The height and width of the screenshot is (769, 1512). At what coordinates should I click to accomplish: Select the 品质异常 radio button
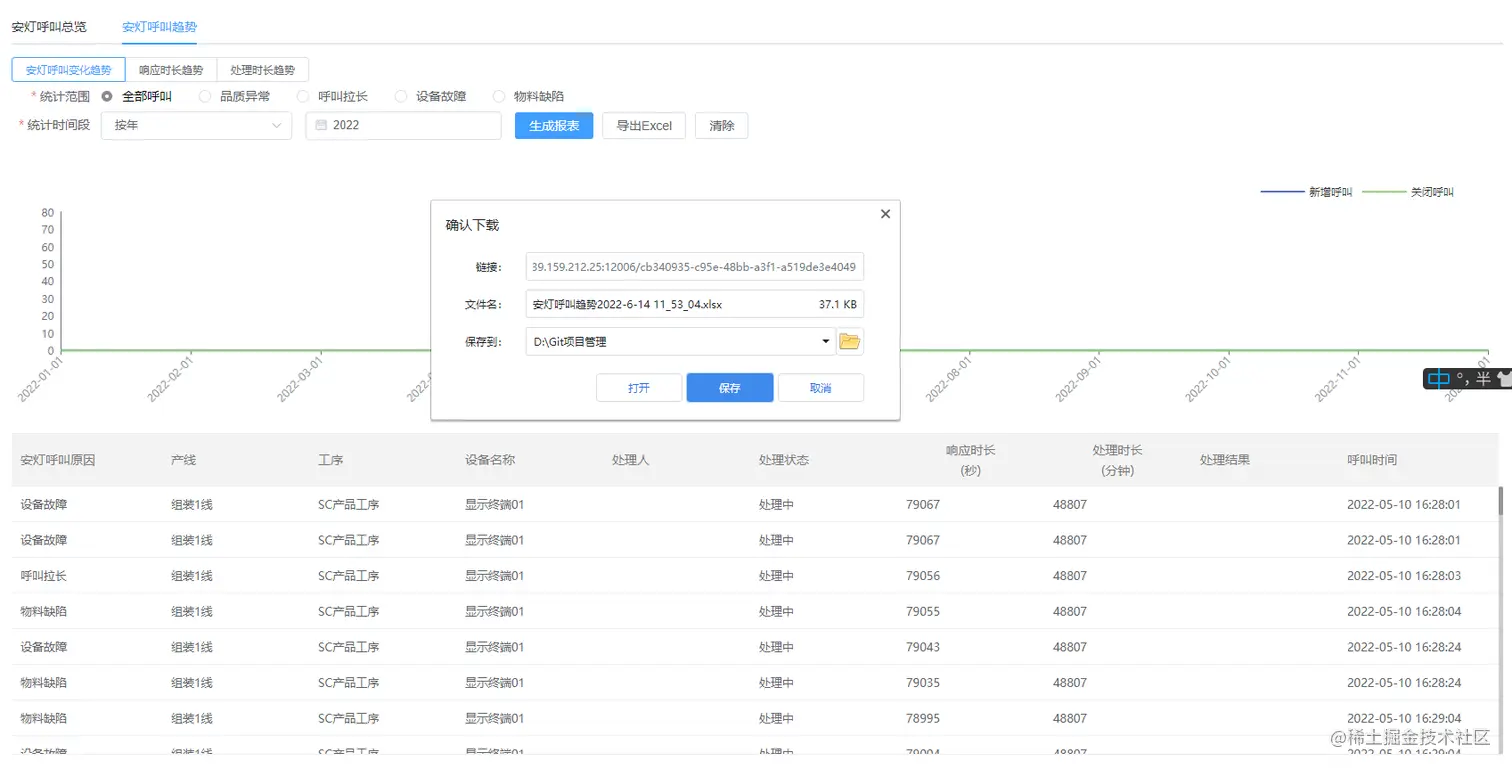[206, 96]
